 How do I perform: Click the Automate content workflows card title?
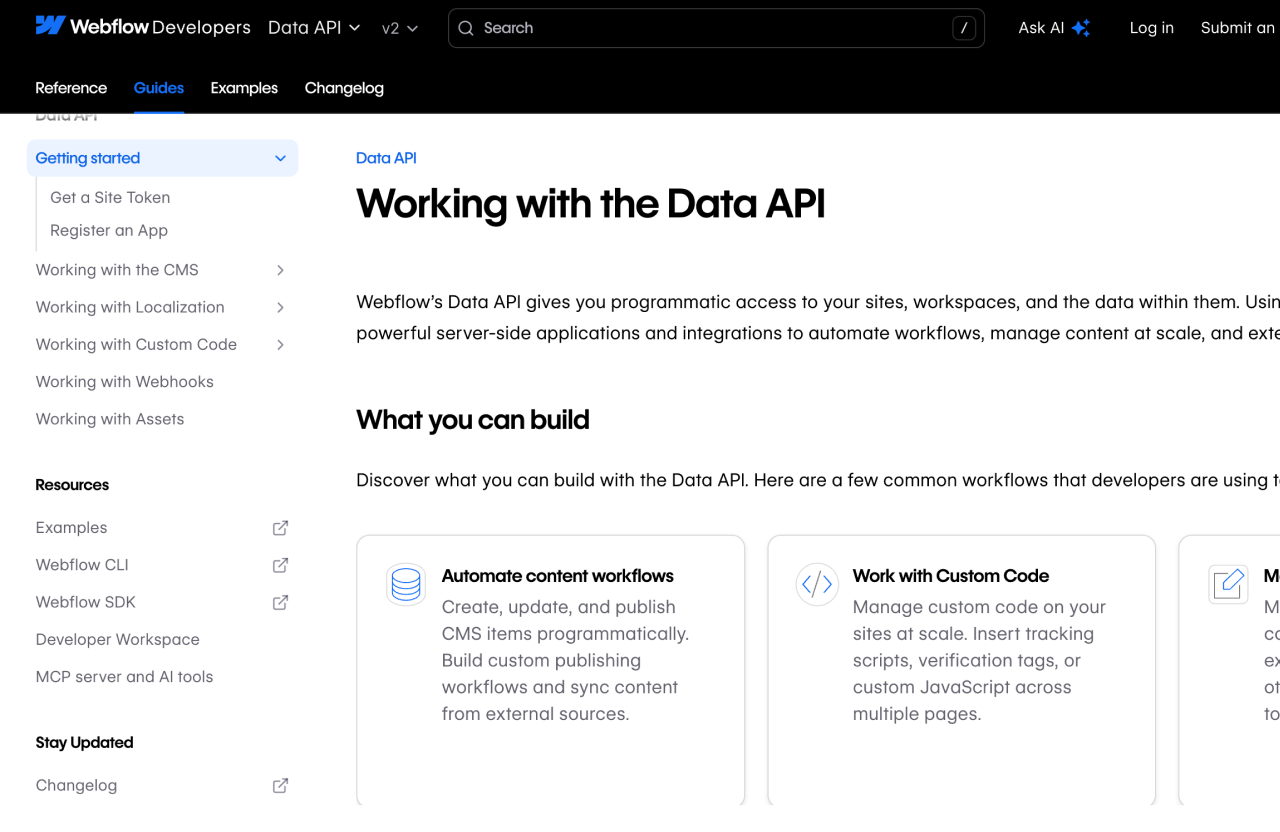[558, 576]
